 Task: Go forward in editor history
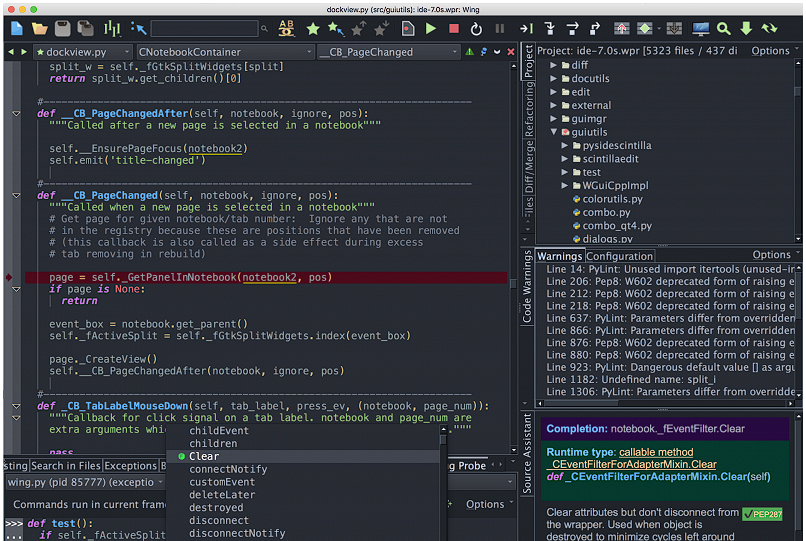pyautogui.click(x=24, y=52)
